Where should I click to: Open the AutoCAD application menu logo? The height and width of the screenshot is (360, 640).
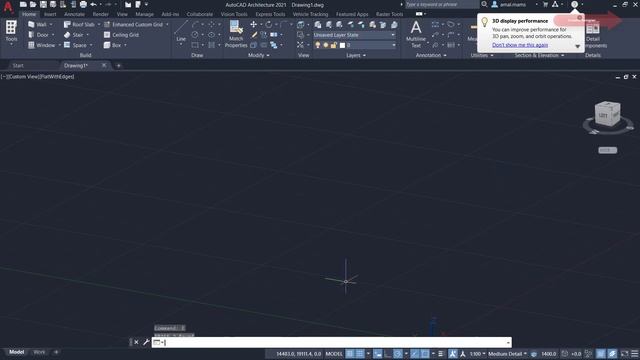(8, 7)
